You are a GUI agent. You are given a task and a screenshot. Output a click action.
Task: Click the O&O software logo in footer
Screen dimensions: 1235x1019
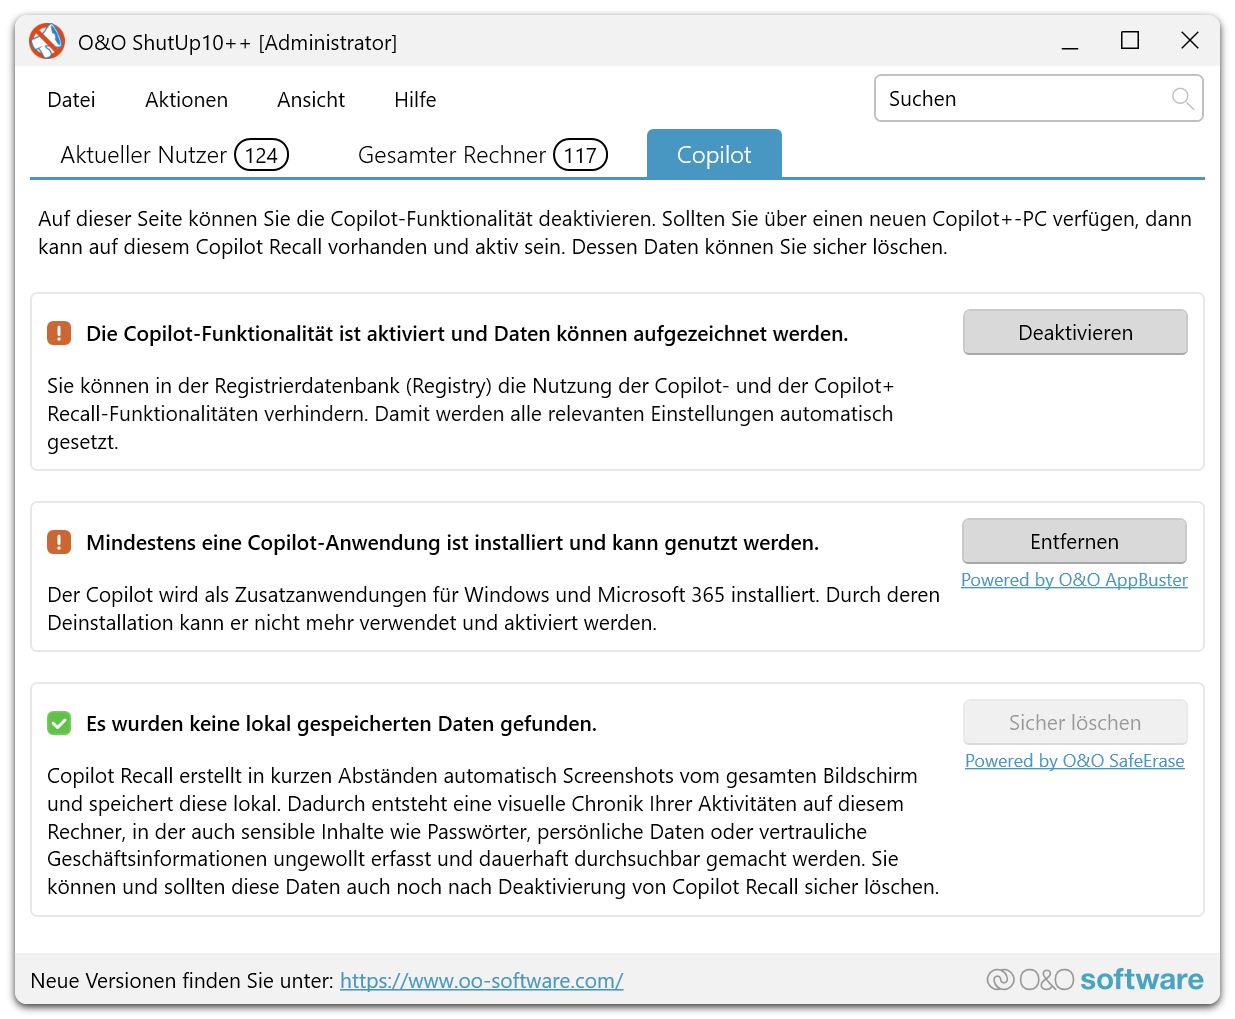pyautogui.click(x=1095, y=980)
